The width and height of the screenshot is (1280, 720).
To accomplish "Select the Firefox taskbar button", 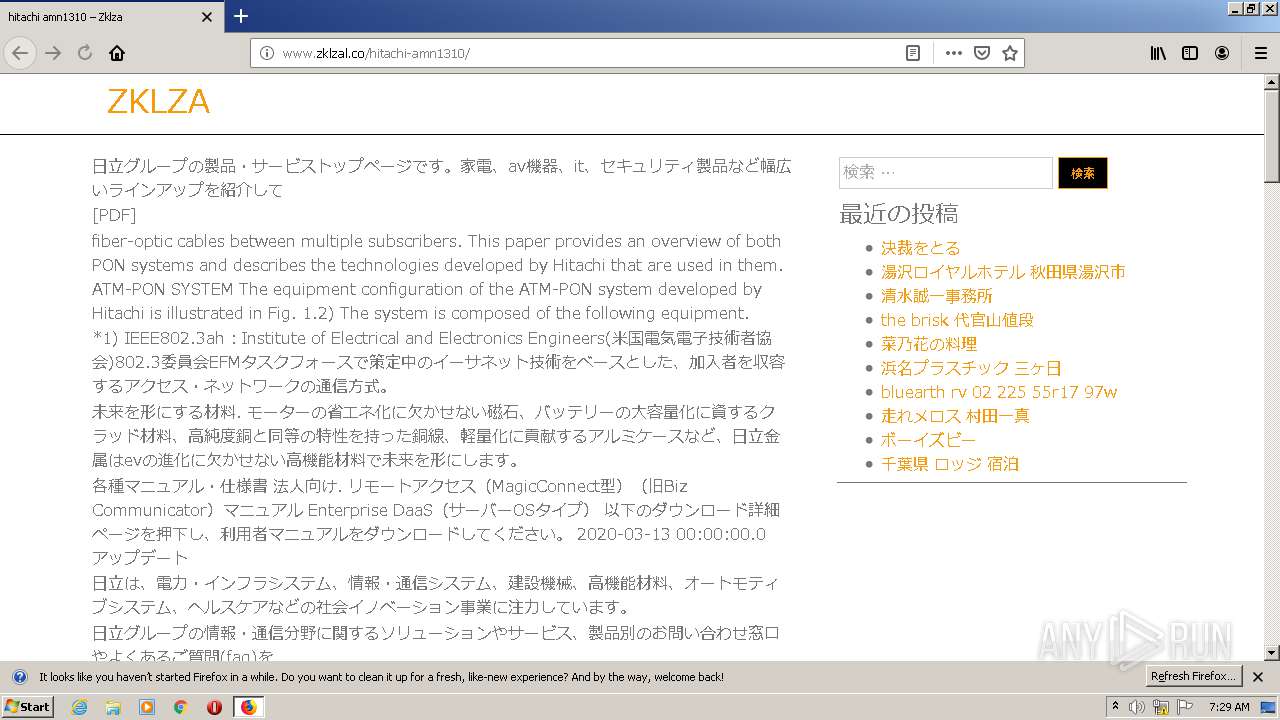I will 248,707.
